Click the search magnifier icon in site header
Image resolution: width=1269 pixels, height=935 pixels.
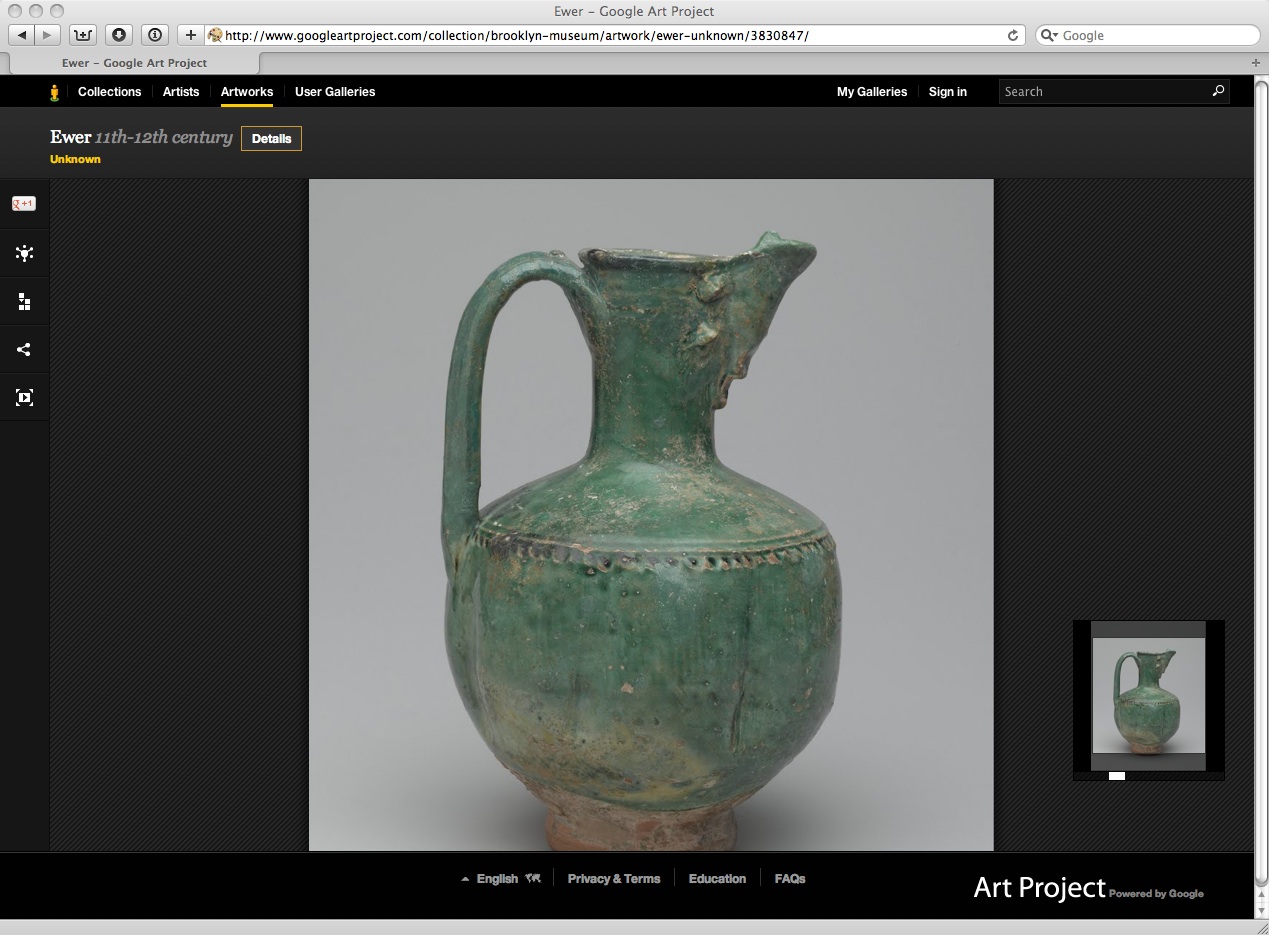1218,91
